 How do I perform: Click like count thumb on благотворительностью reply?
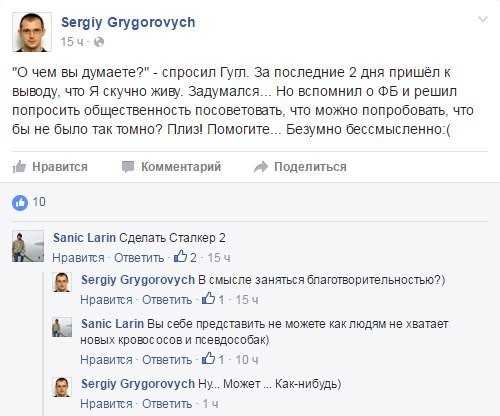[209, 299]
